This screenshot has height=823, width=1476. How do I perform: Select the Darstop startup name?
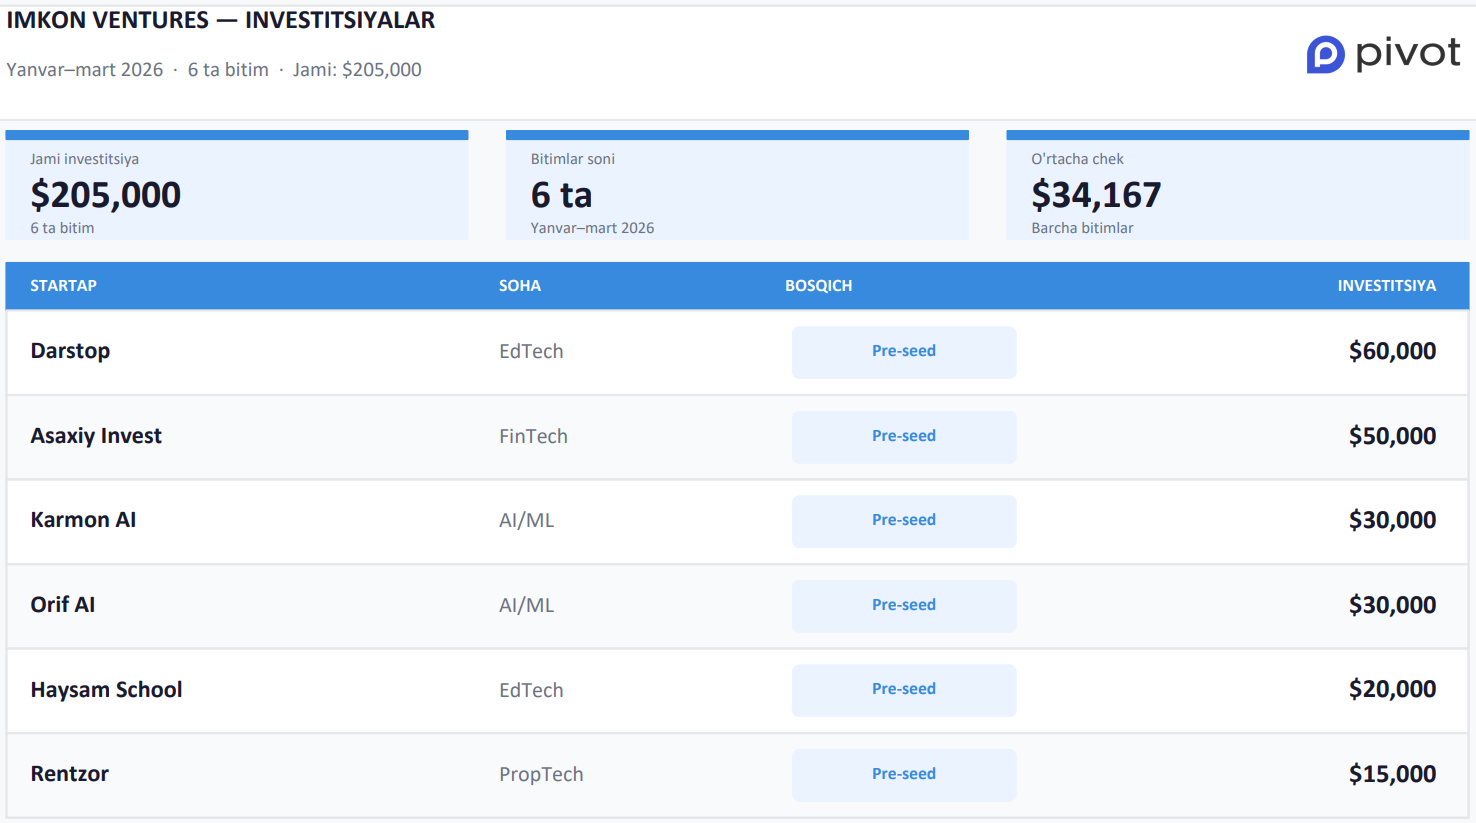[70, 351]
